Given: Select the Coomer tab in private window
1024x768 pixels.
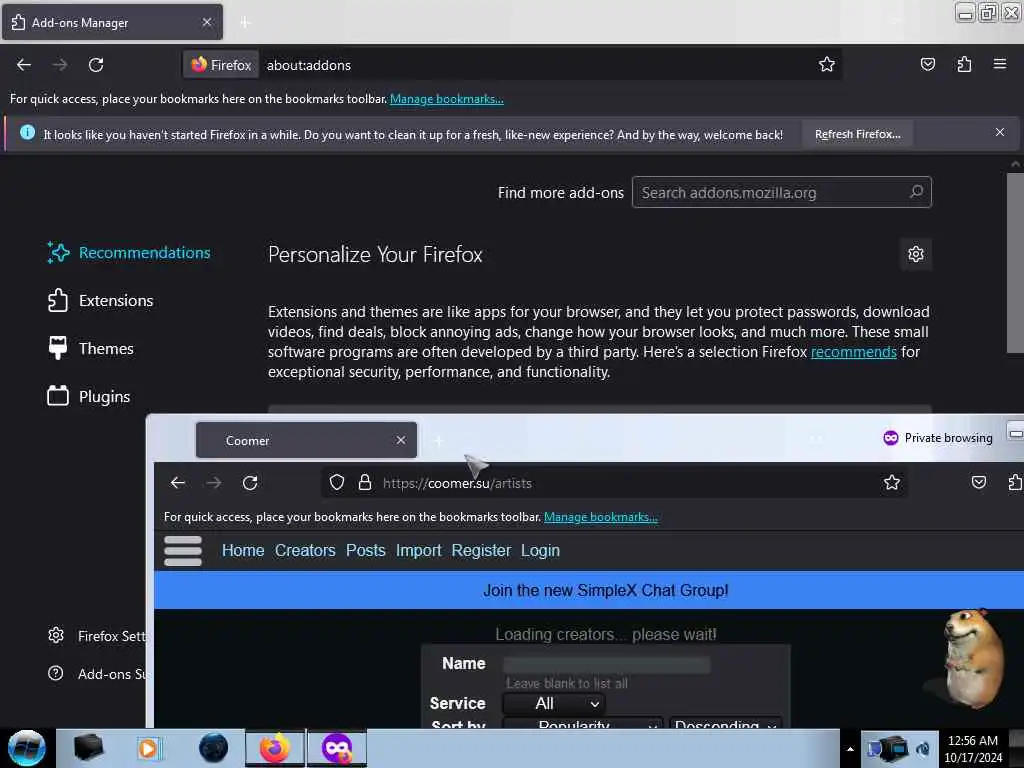Looking at the screenshot, I should (306, 440).
